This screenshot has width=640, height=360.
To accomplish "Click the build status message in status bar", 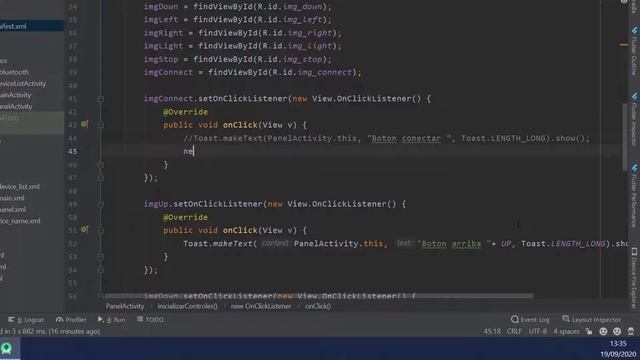I will 50,331.
